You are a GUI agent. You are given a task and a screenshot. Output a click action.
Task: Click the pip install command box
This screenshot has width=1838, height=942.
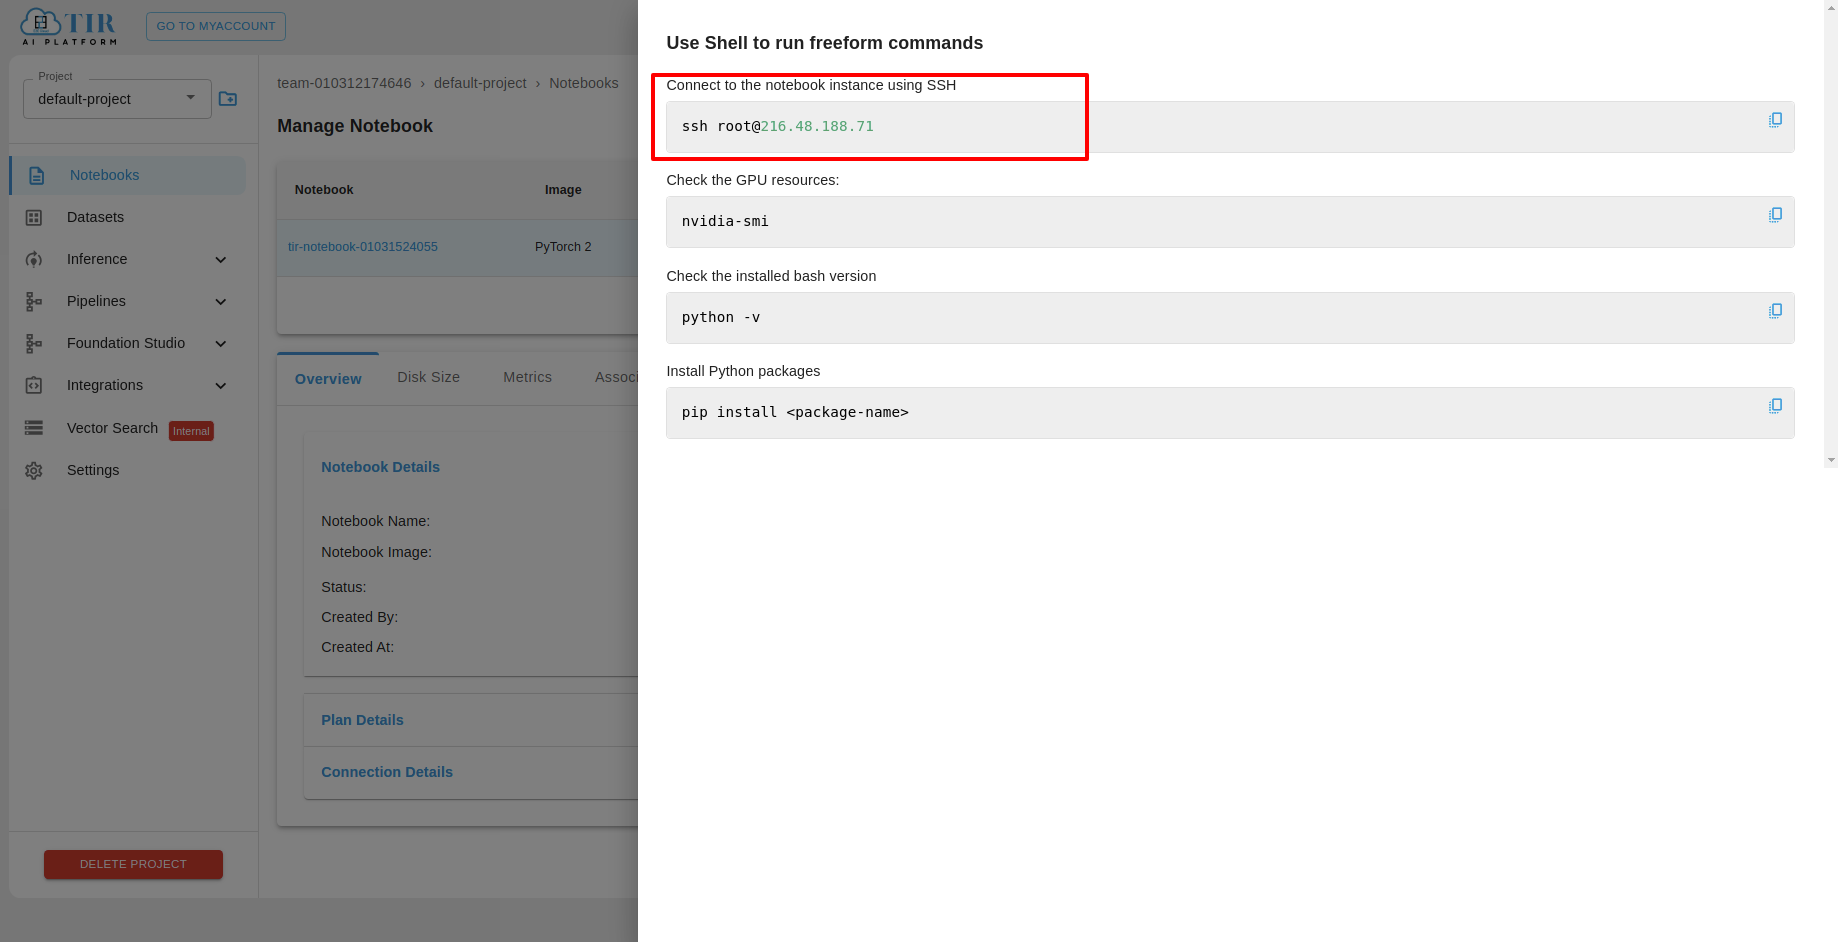click(x=1230, y=413)
